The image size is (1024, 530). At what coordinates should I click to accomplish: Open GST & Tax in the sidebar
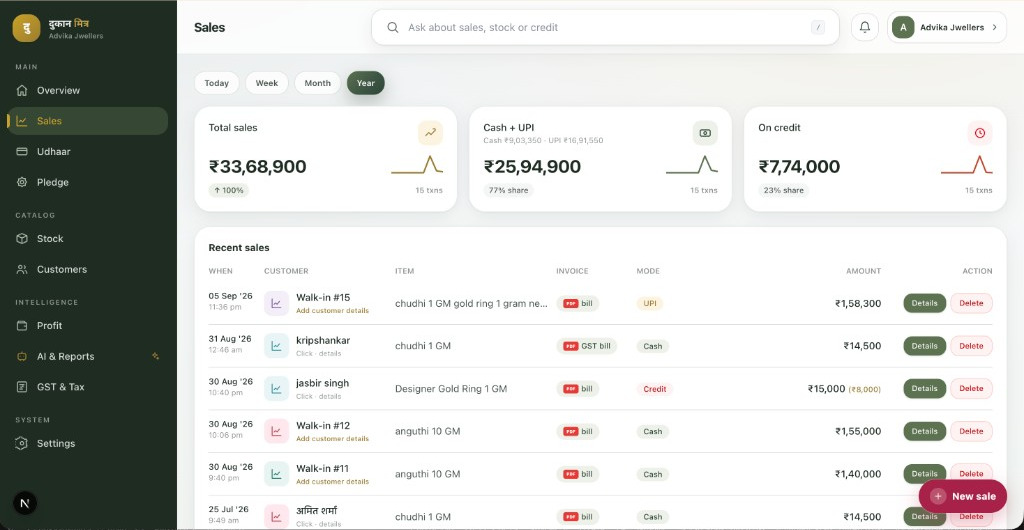[x=88, y=386]
